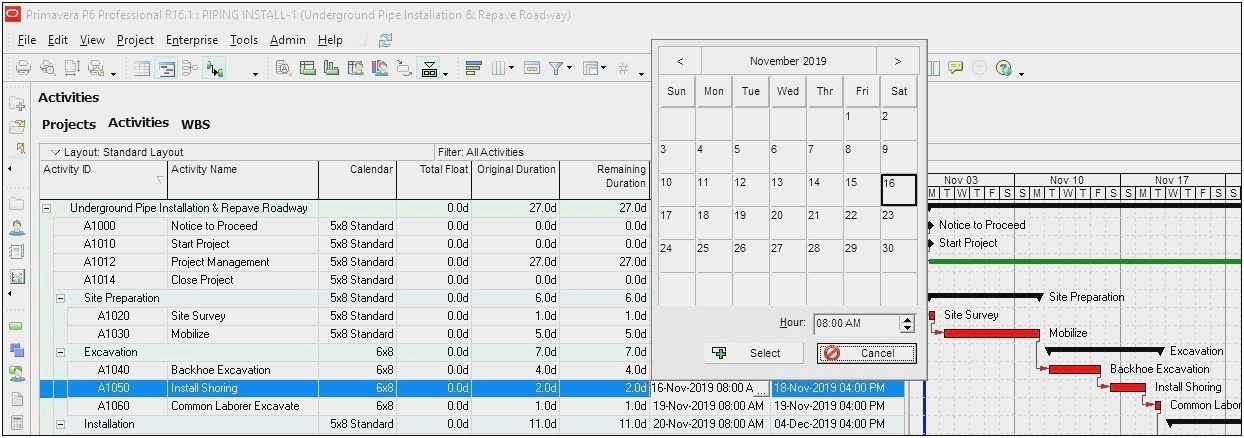1244x438 pixels.
Task: Click the Columns toolbar icon
Action: [500, 68]
